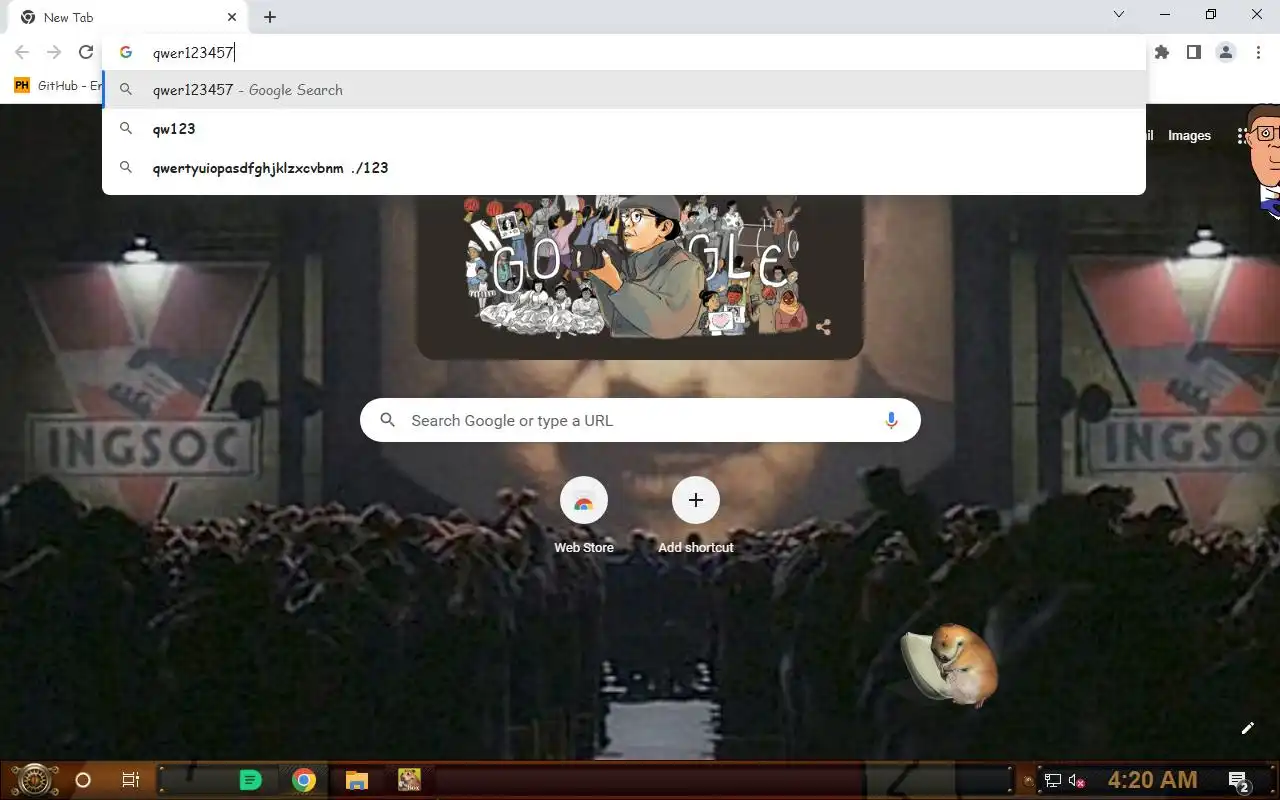Open the network tray icon
Screen dimensions: 1280x800
tap(1052, 781)
